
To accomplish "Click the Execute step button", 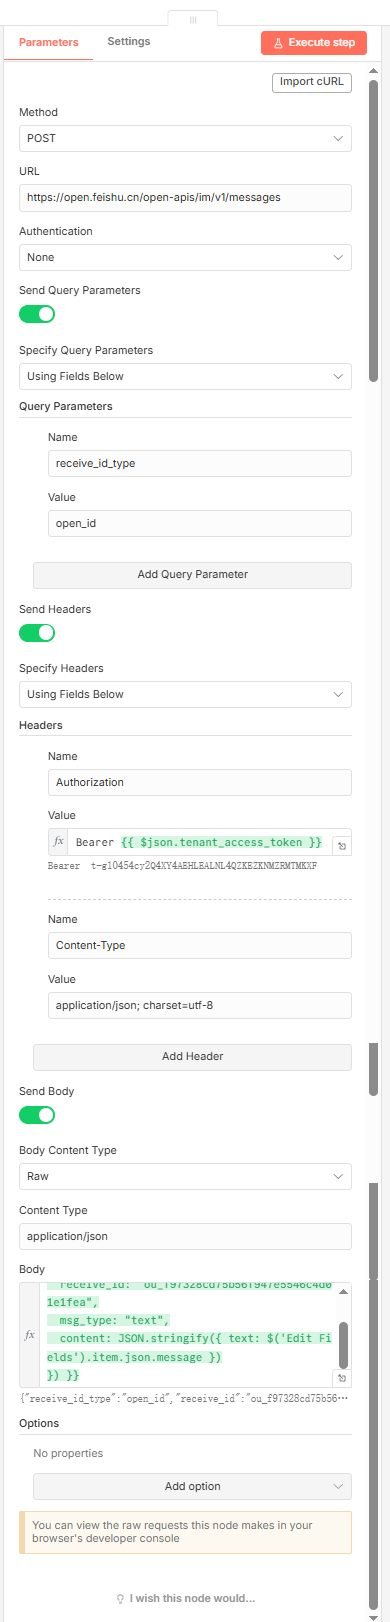I will tap(314, 43).
